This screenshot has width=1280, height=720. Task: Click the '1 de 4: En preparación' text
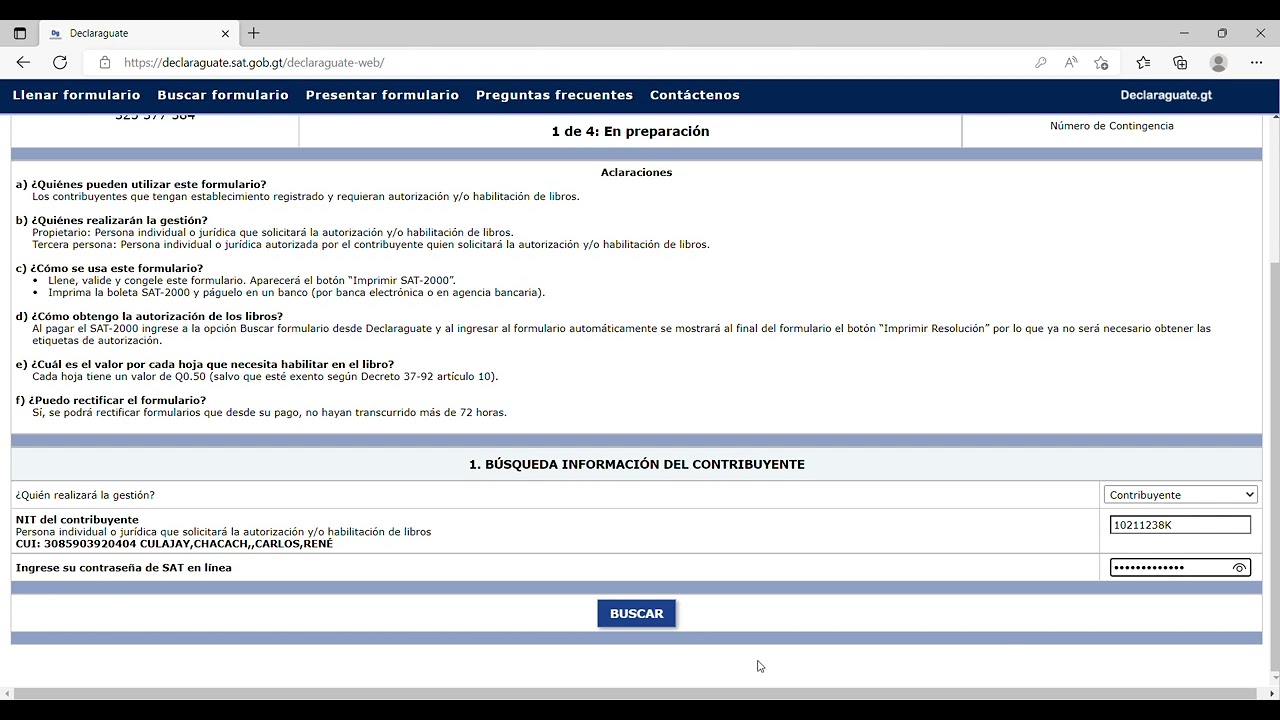pyautogui.click(x=630, y=131)
